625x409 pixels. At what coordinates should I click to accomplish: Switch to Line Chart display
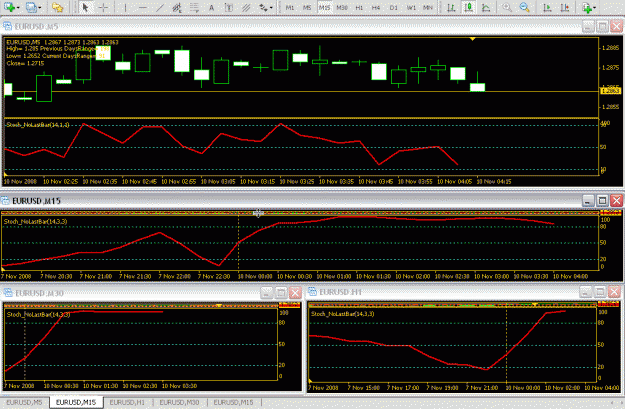pyautogui.click(x=486, y=7)
